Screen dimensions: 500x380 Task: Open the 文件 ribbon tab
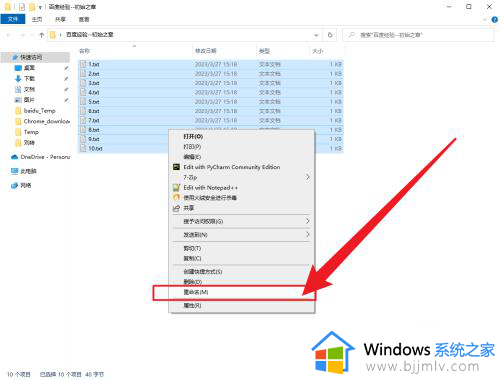13,19
